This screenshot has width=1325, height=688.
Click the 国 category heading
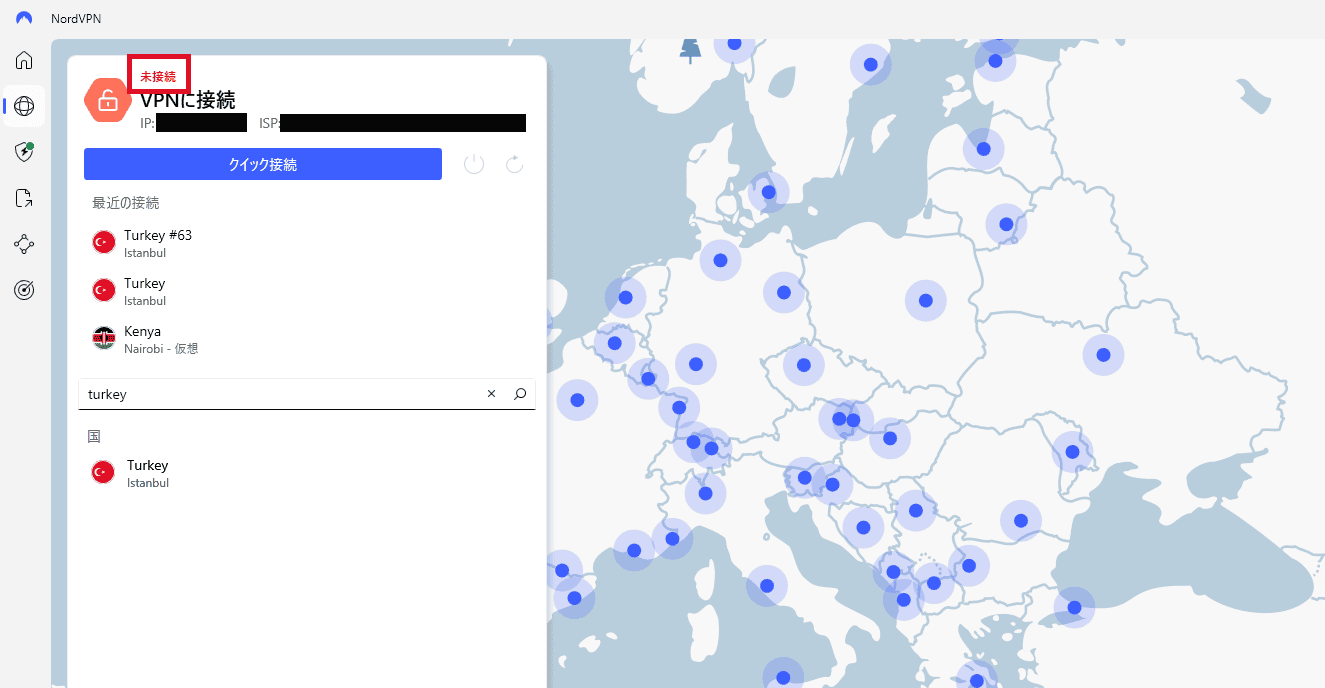(x=94, y=437)
